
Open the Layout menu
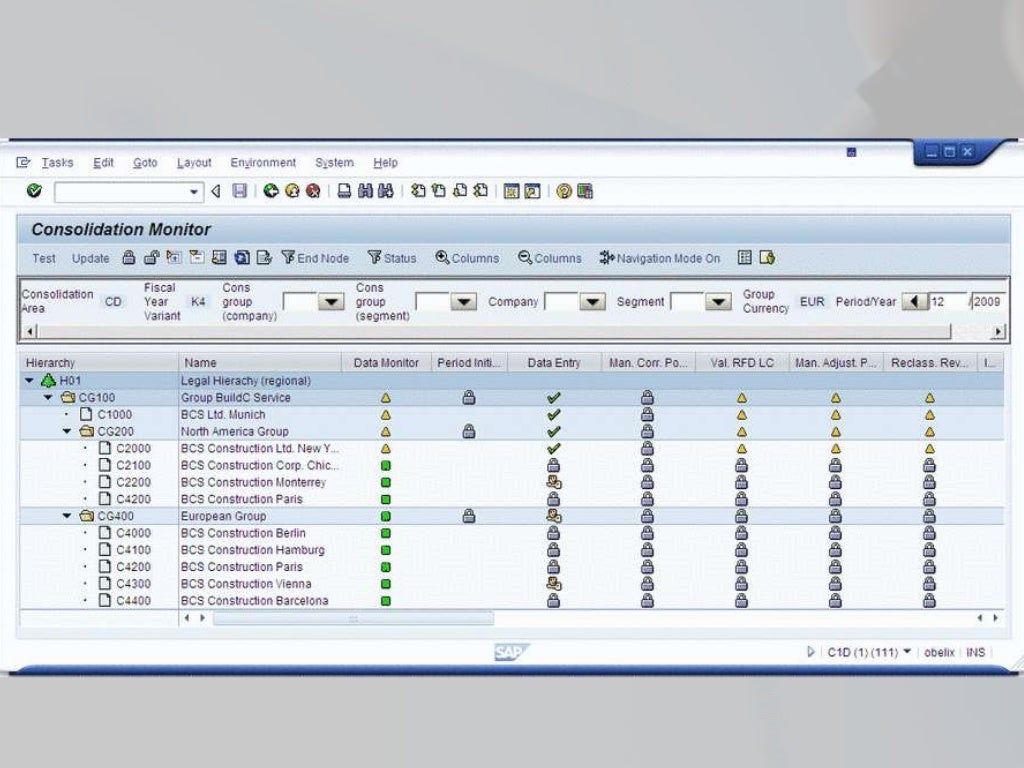pyautogui.click(x=194, y=163)
